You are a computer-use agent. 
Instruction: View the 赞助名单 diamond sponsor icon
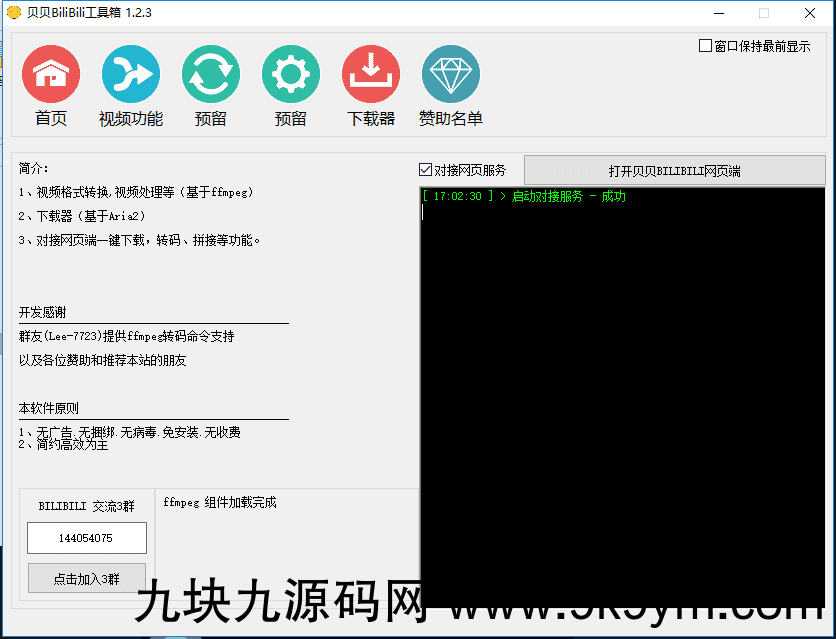pos(451,74)
